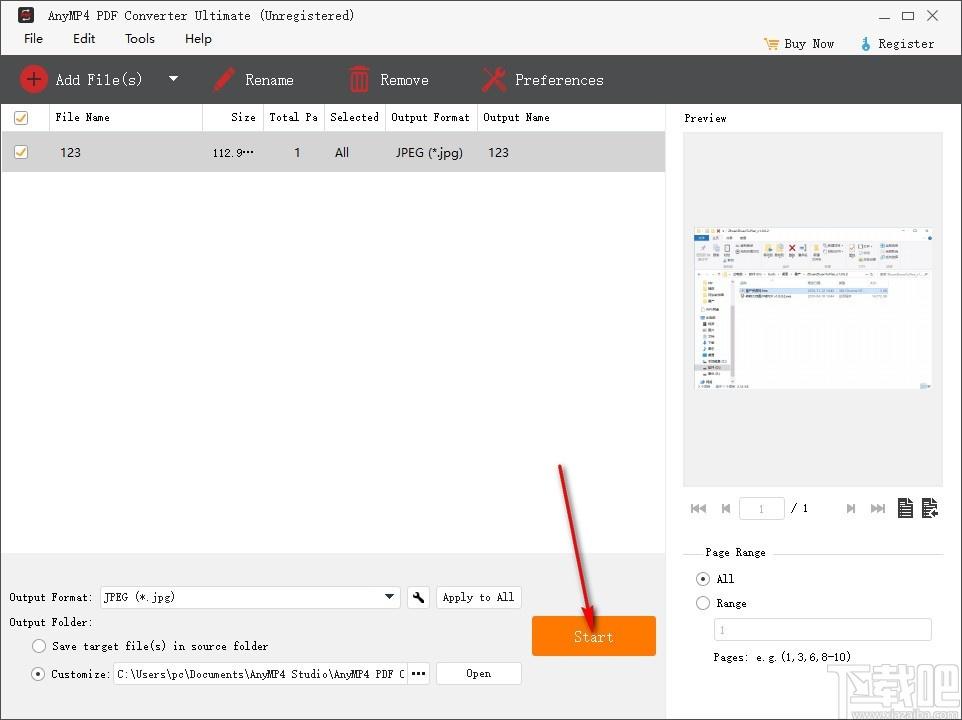Click the page range text field
The width and height of the screenshot is (962, 720).
coord(823,630)
